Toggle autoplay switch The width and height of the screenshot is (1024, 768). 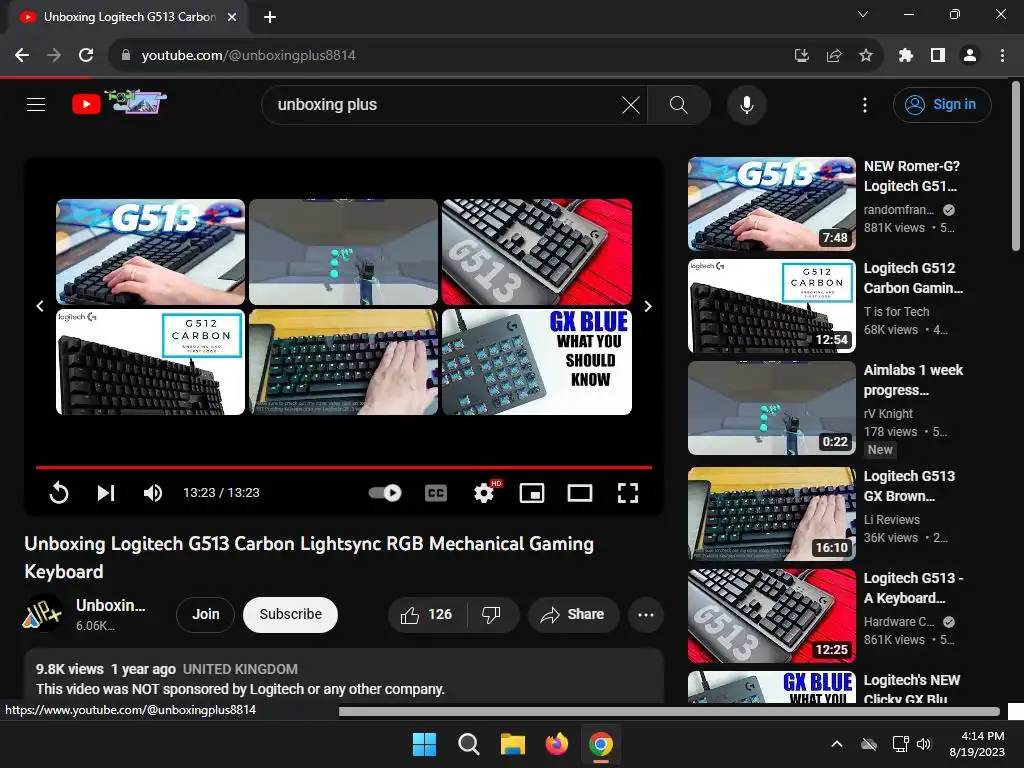point(385,493)
